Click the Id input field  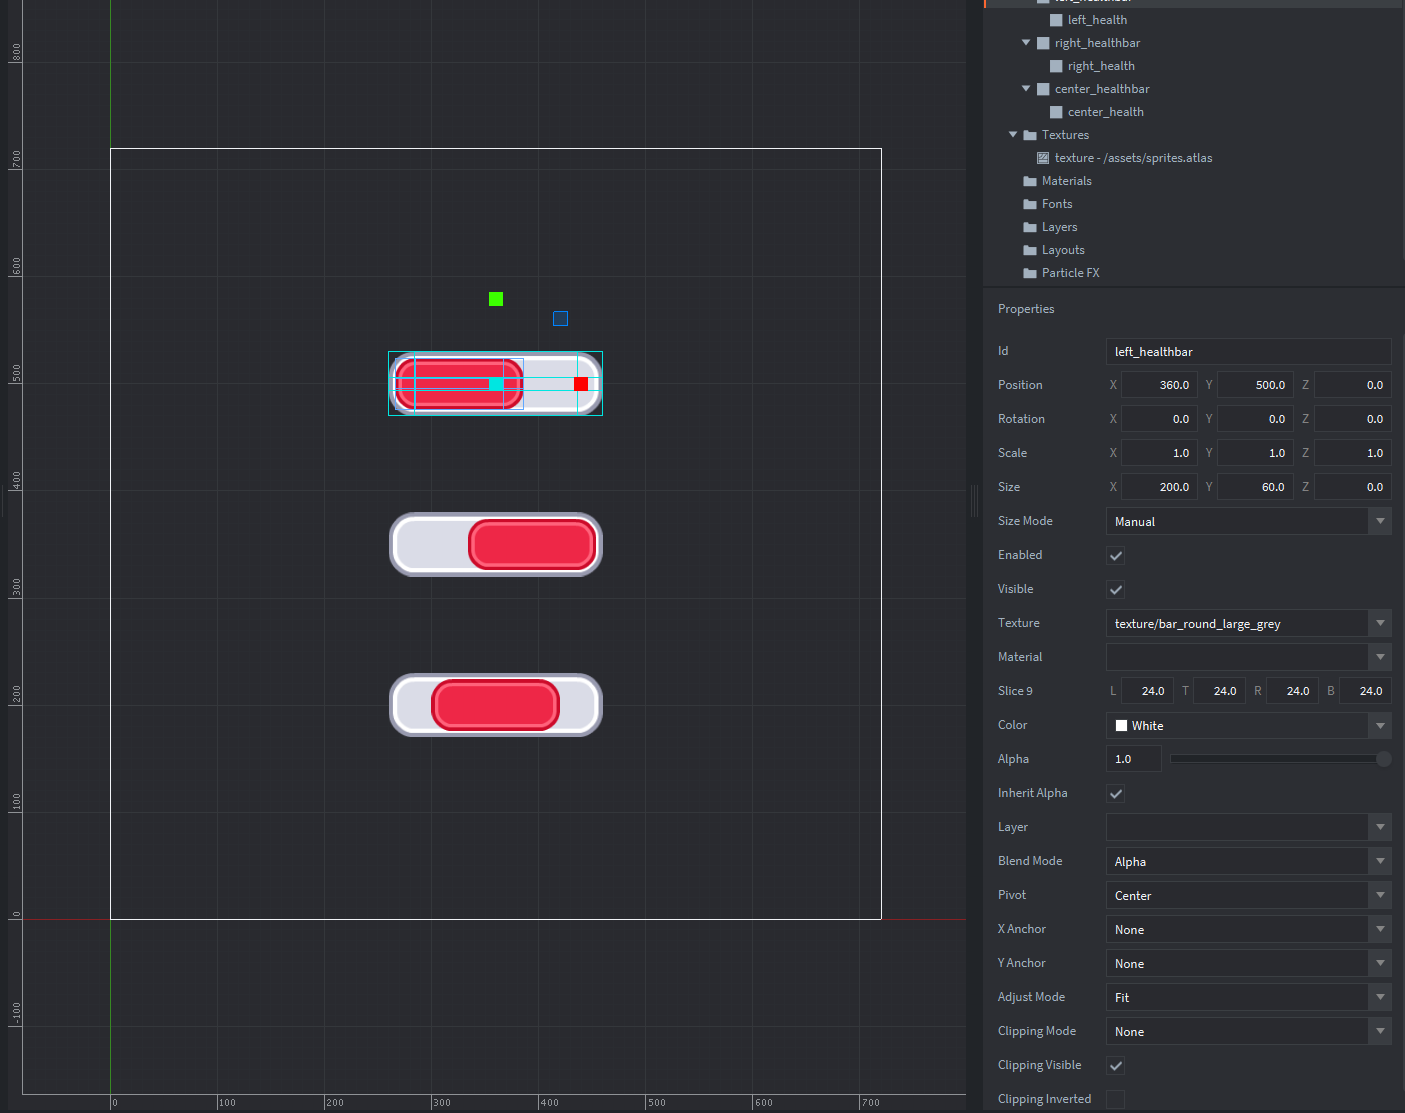(1249, 351)
